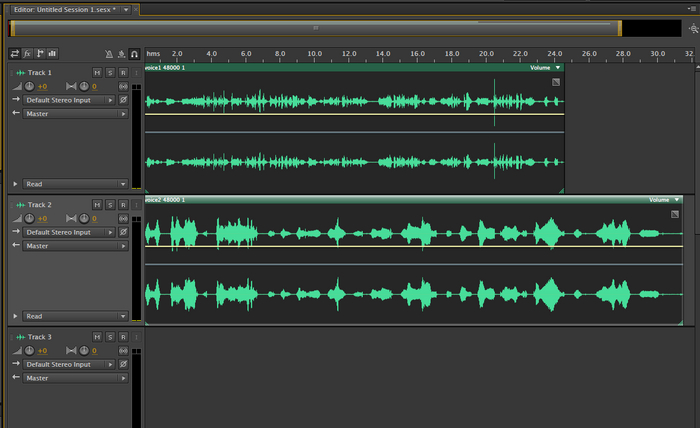Switch track controls to the Sends view
The image size is (700, 428).
pyautogui.click(x=39, y=53)
